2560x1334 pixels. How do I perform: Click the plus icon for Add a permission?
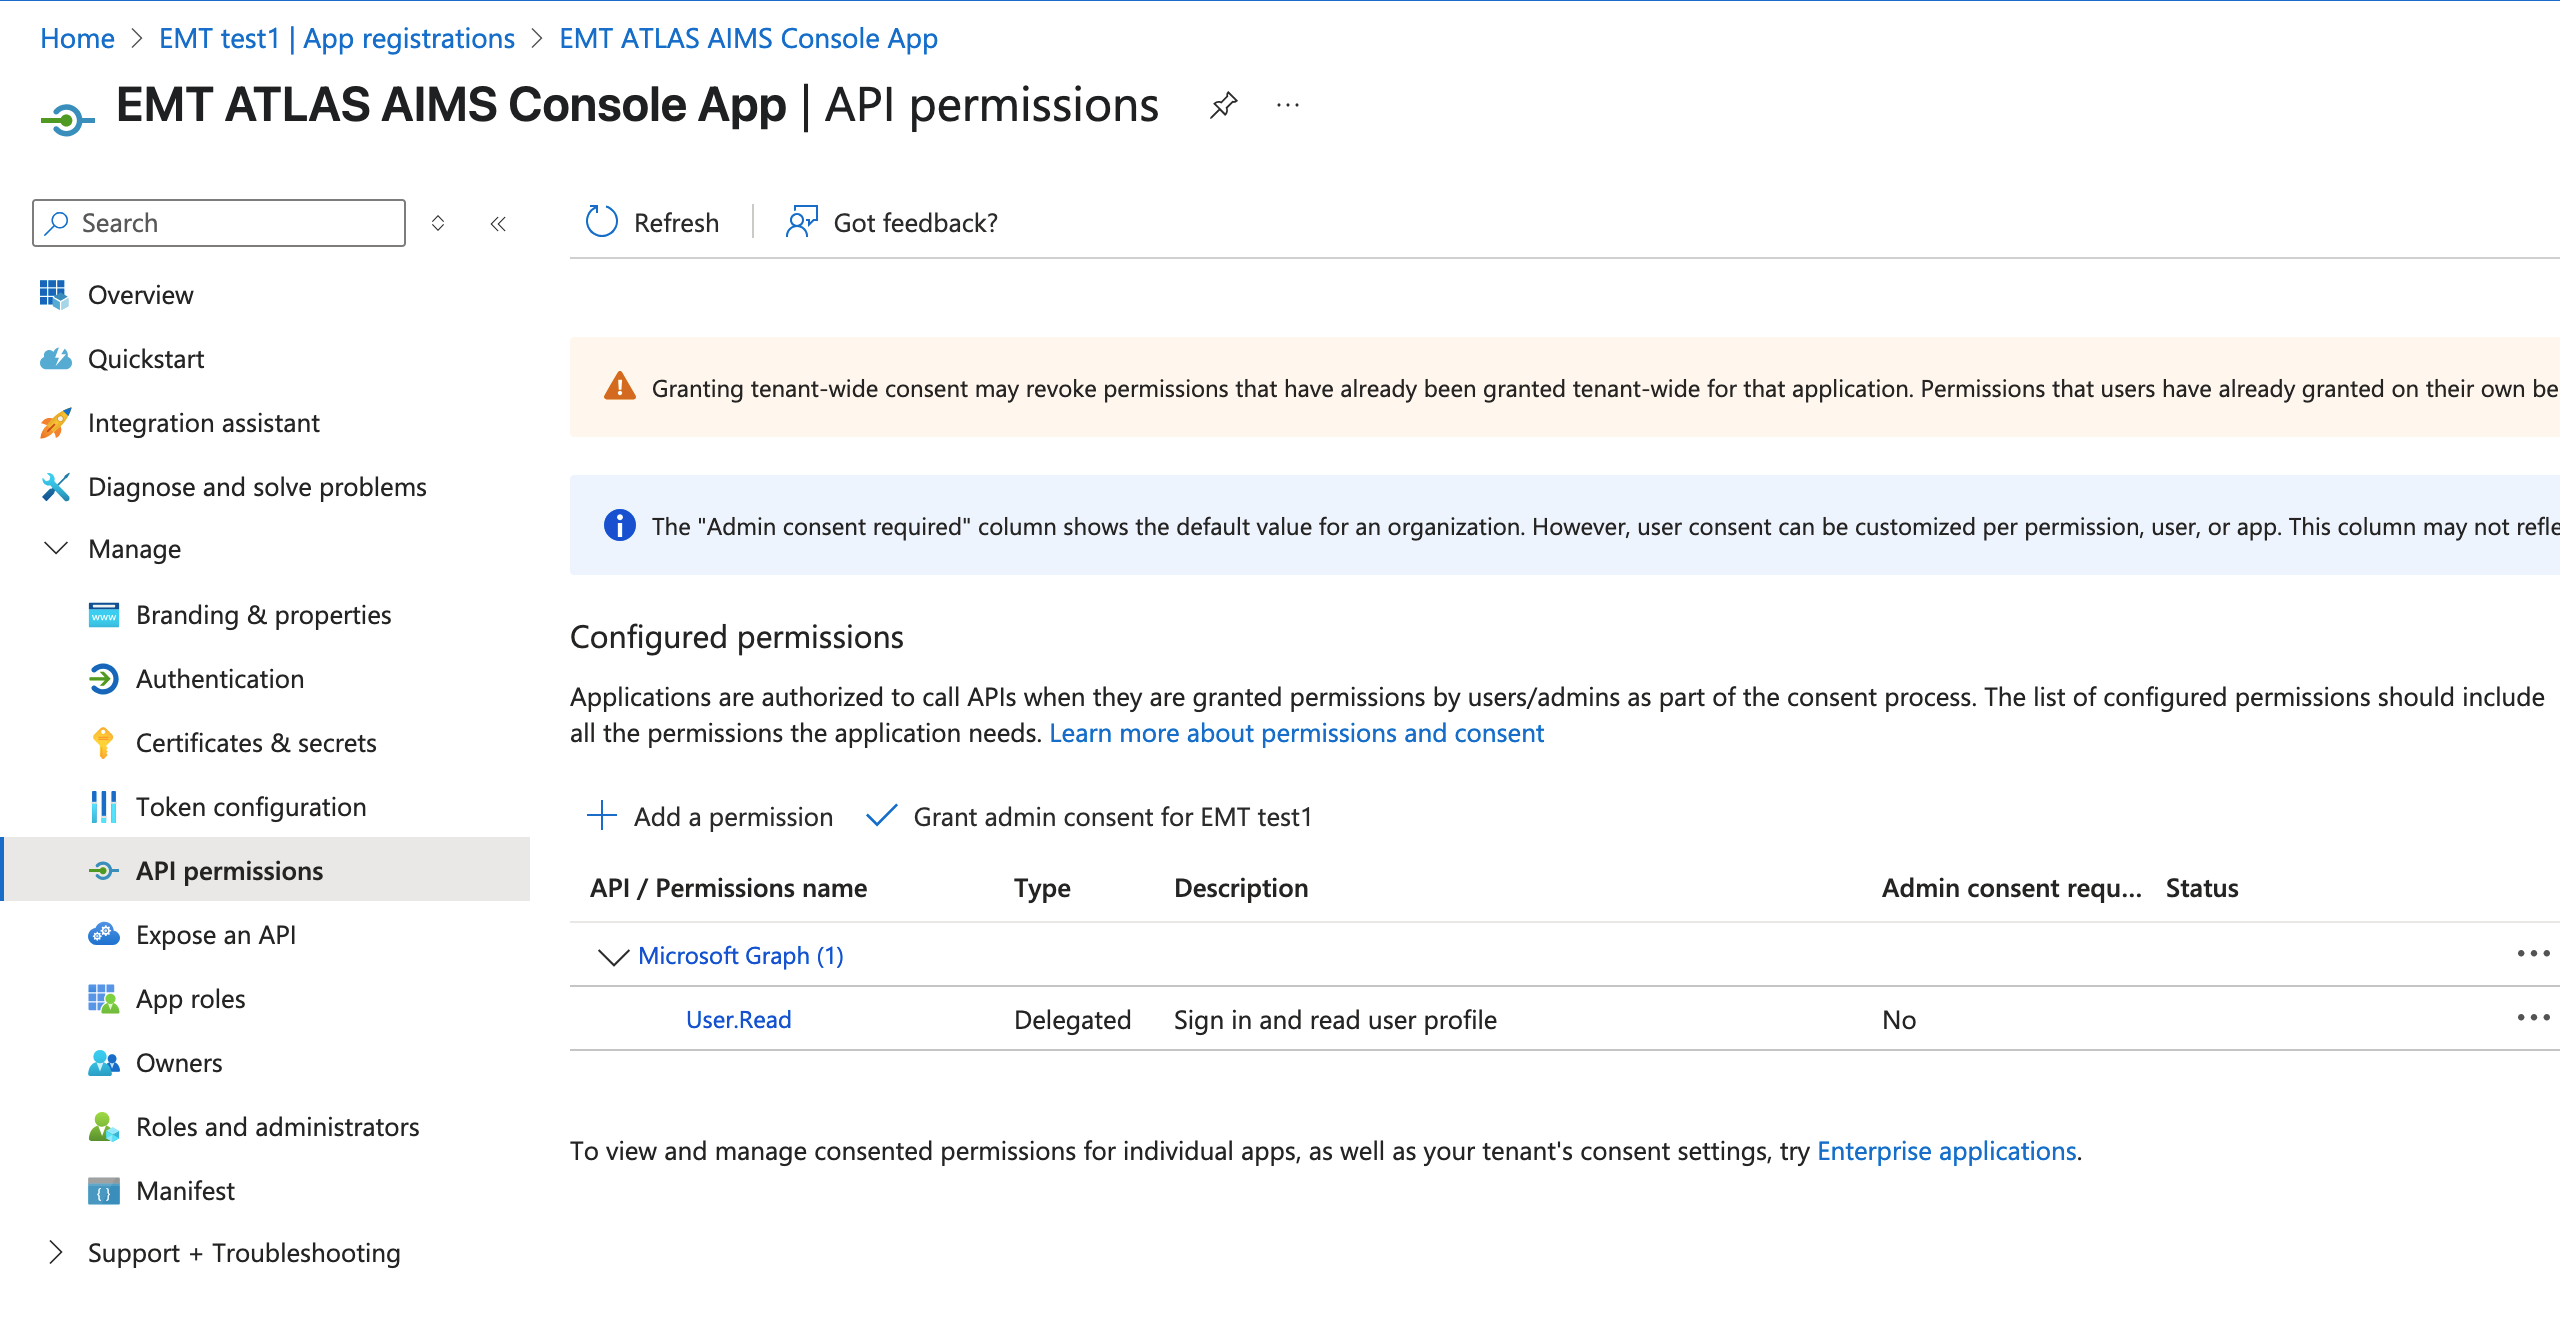pos(602,816)
